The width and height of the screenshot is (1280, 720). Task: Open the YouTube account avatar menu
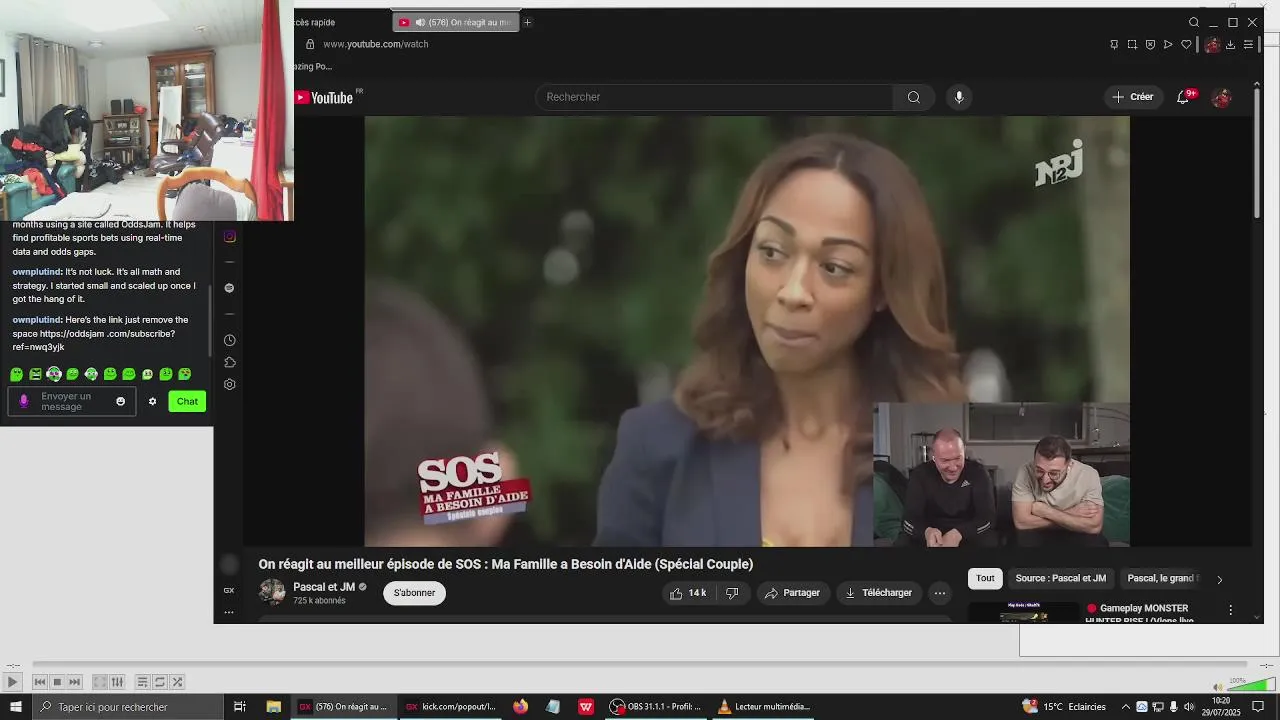tap(1221, 97)
